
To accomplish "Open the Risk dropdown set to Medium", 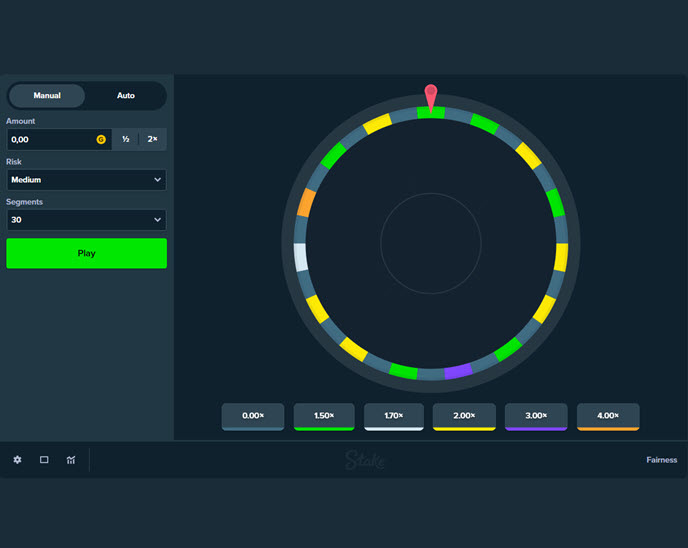I will [86, 180].
